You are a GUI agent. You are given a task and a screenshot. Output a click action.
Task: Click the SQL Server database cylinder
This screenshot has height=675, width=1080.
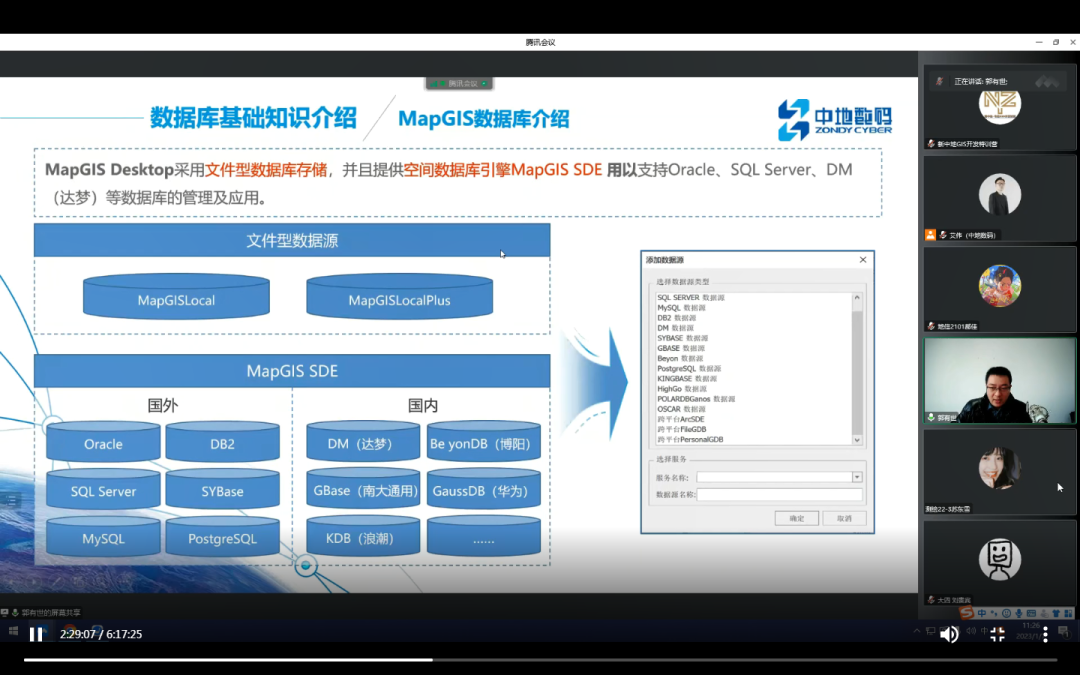(x=103, y=489)
